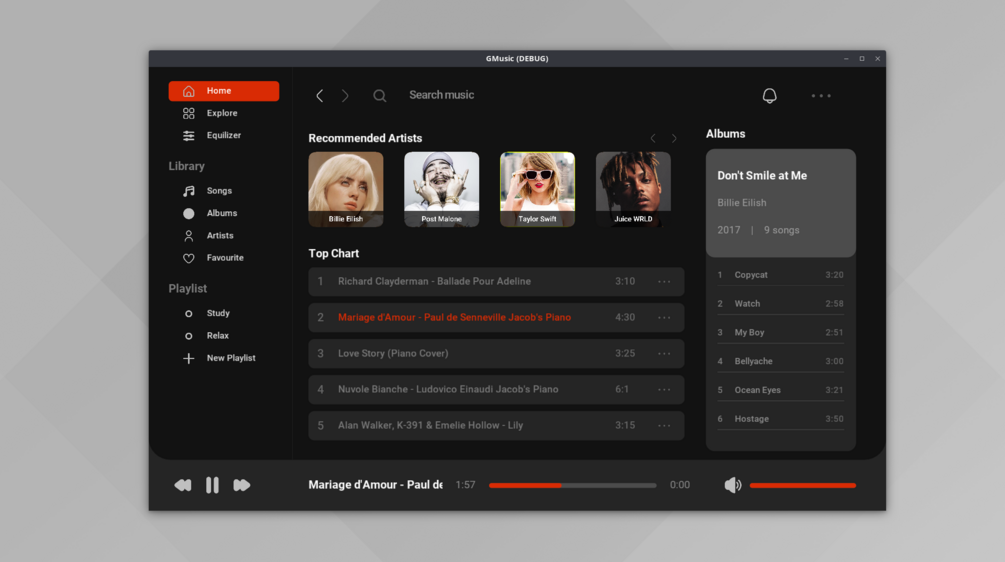Skip to the next track

click(x=242, y=485)
